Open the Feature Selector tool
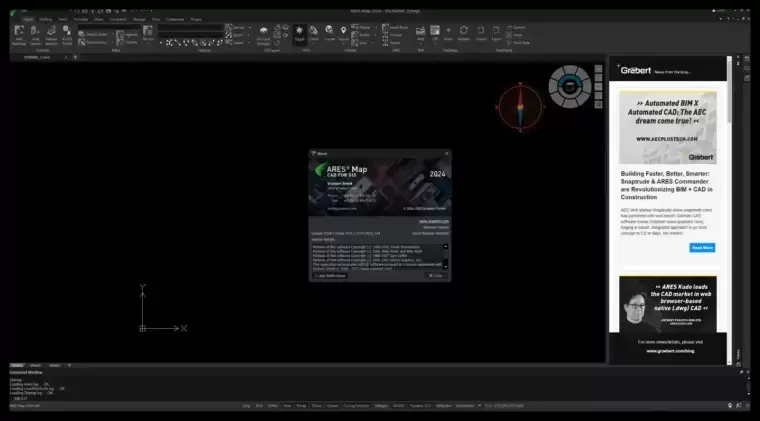This screenshot has width=760, height=421. [x=51, y=35]
